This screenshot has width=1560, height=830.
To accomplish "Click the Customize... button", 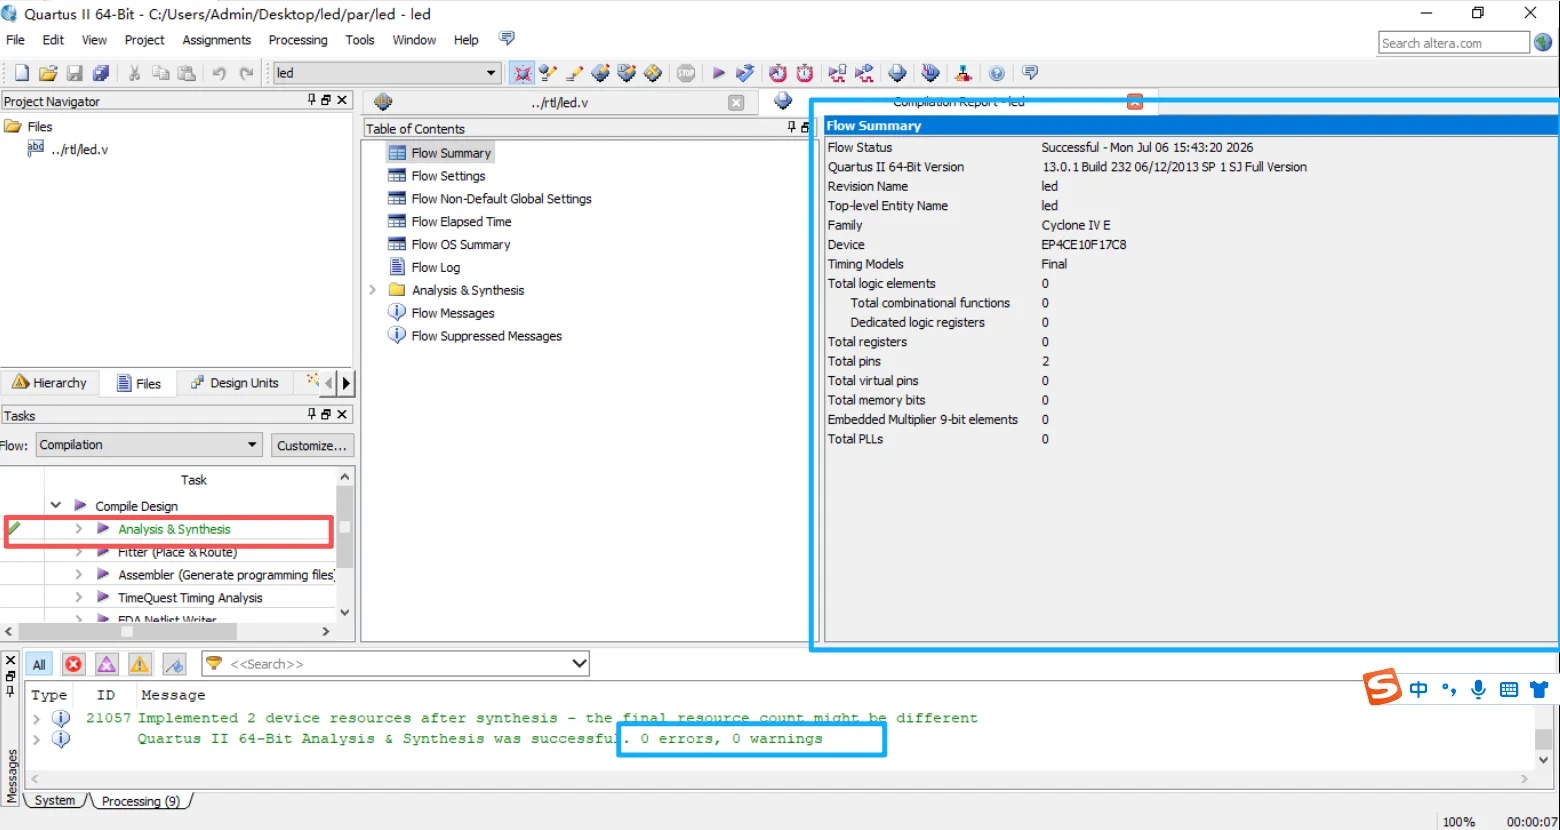I will 312,445.
